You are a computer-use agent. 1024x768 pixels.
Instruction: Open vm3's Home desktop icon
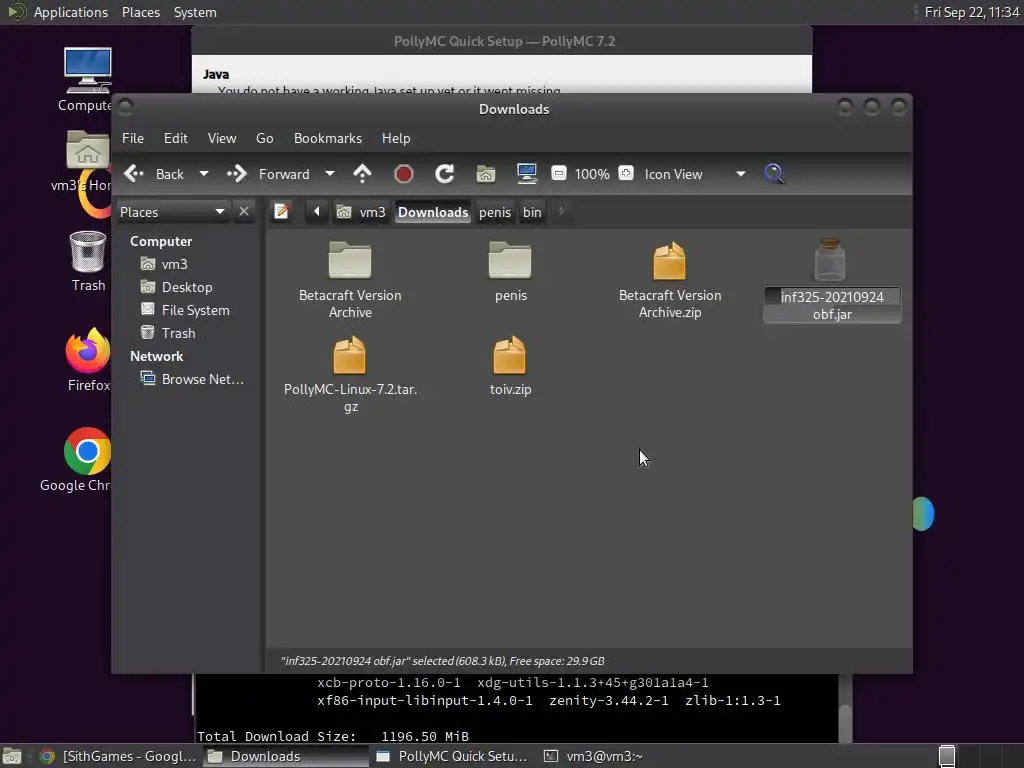85,161
